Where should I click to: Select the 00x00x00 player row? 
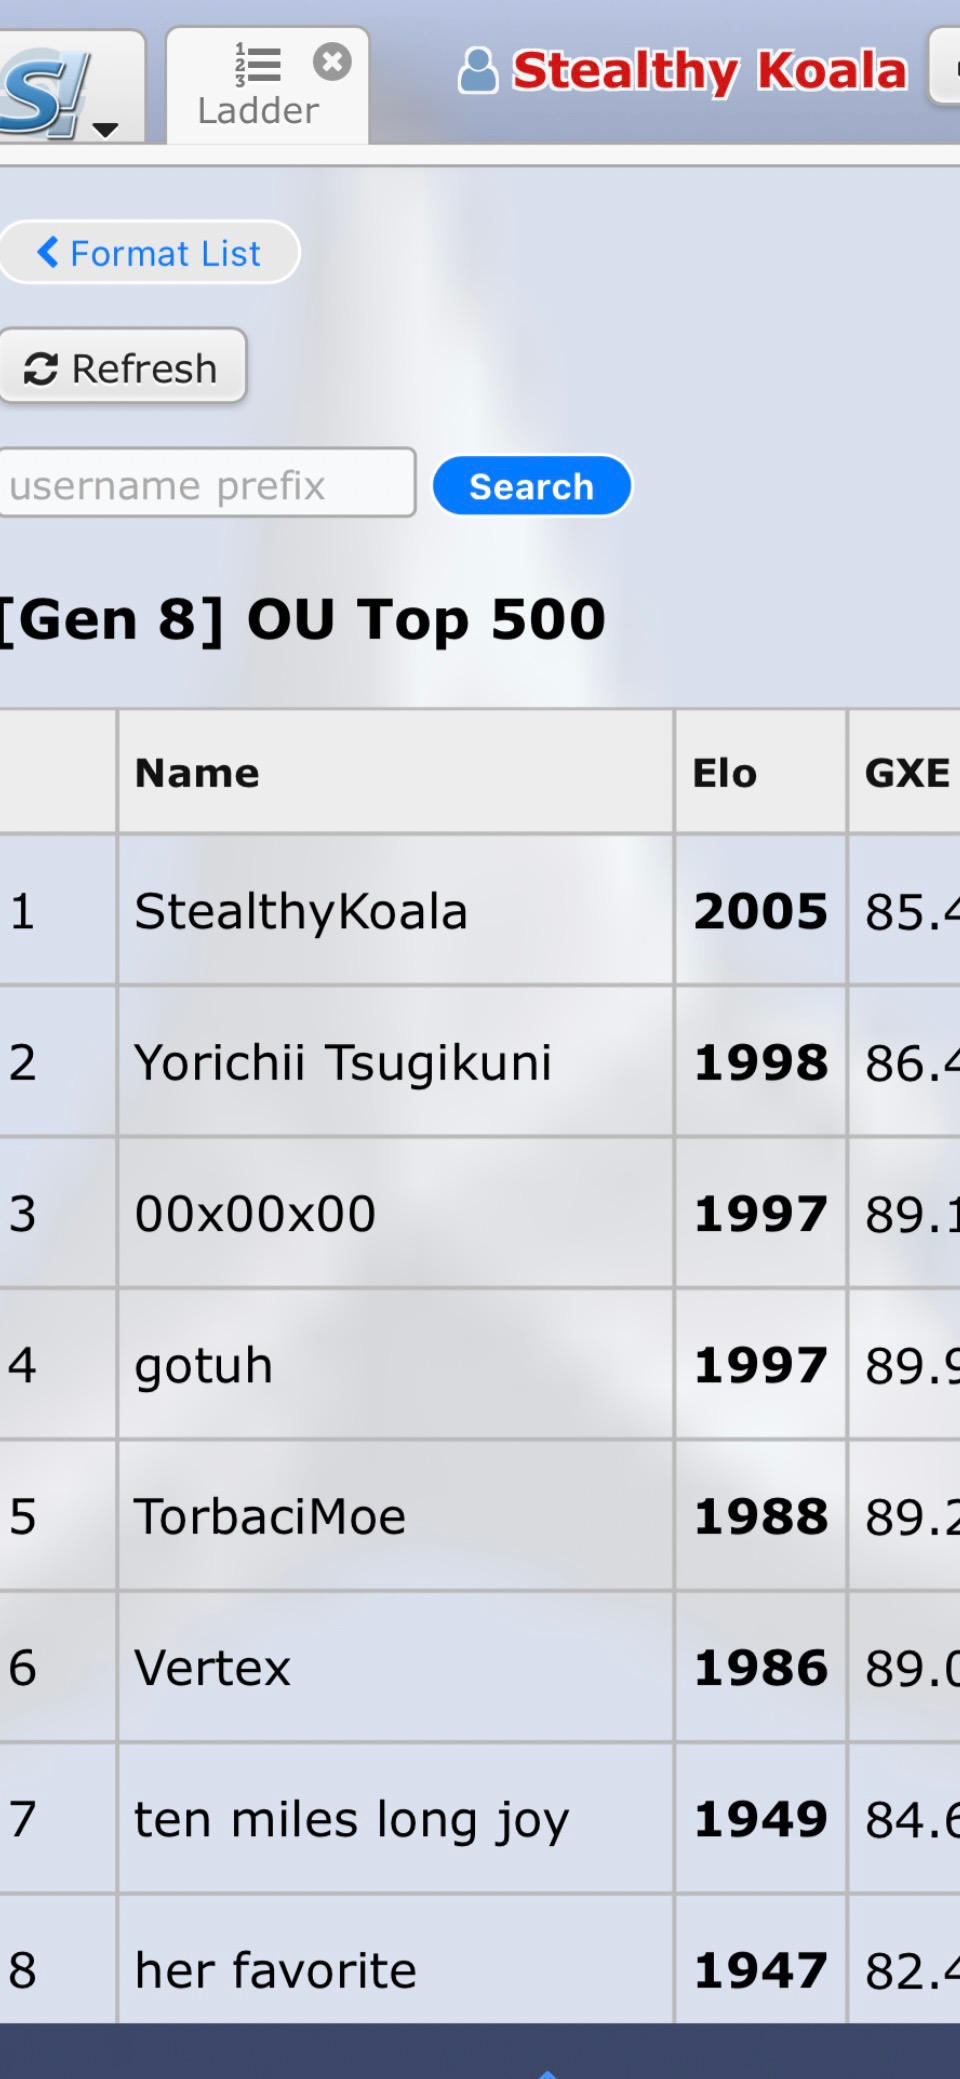255,1213
